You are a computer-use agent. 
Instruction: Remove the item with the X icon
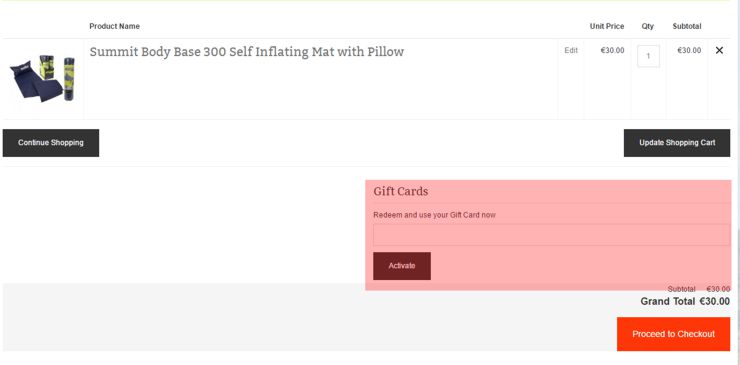coord(719,50)
